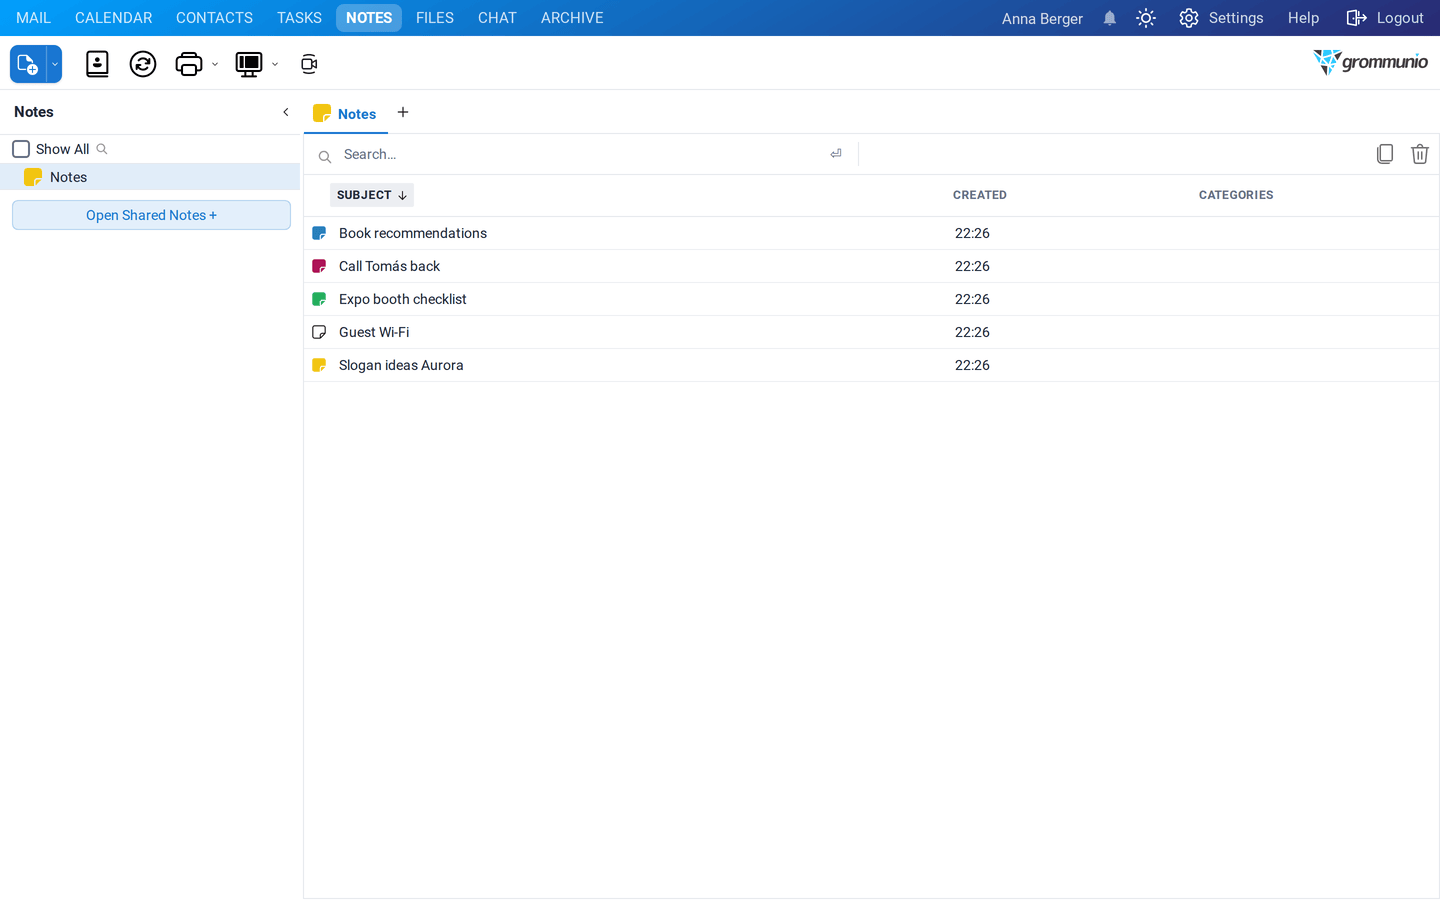Enable the Show All checkbox
Screen dimensions: 1440x900
21,149
